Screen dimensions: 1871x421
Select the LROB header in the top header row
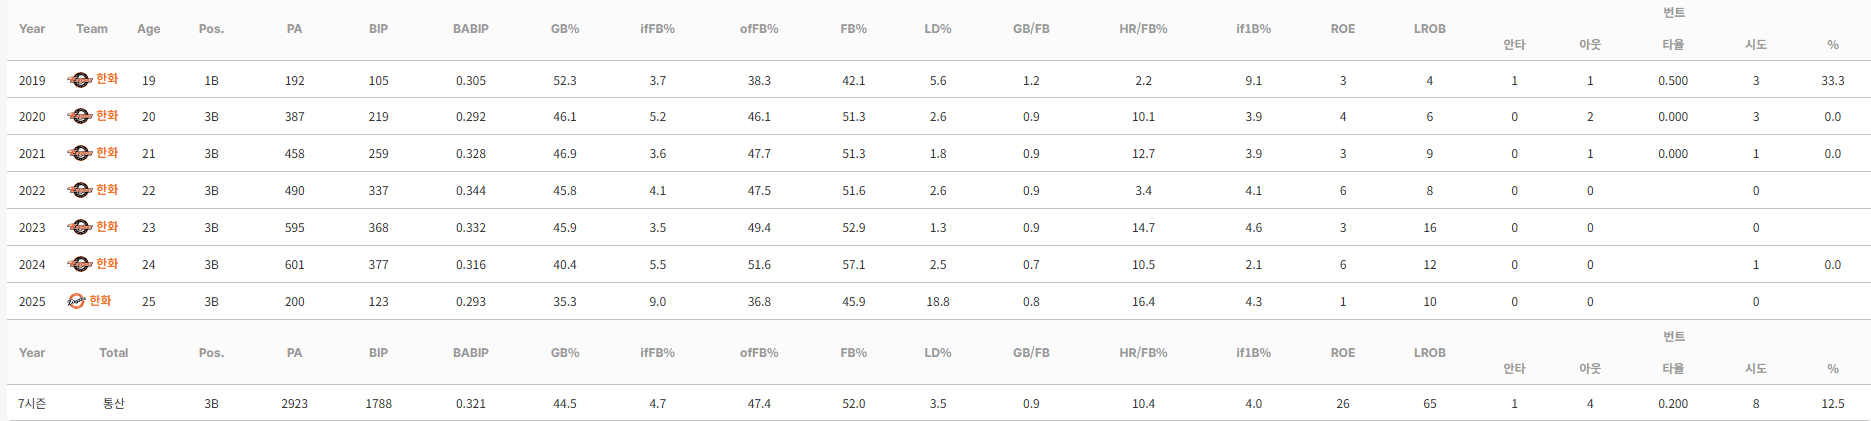point(1429,29)
